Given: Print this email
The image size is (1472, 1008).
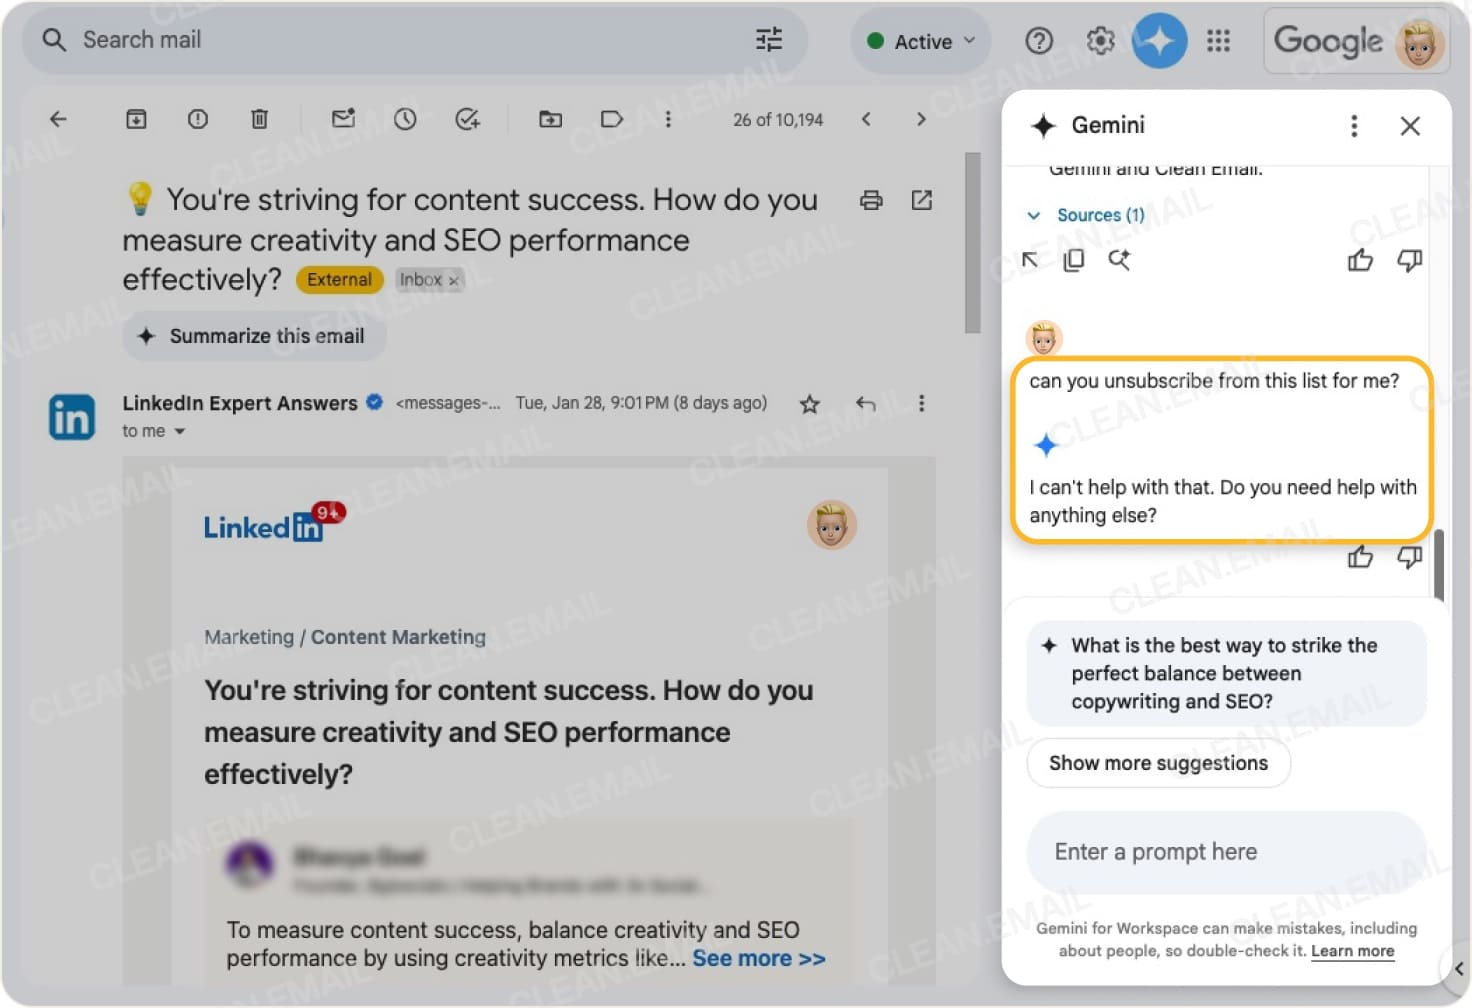Looking at the screenshot, I should pos(870,200).
